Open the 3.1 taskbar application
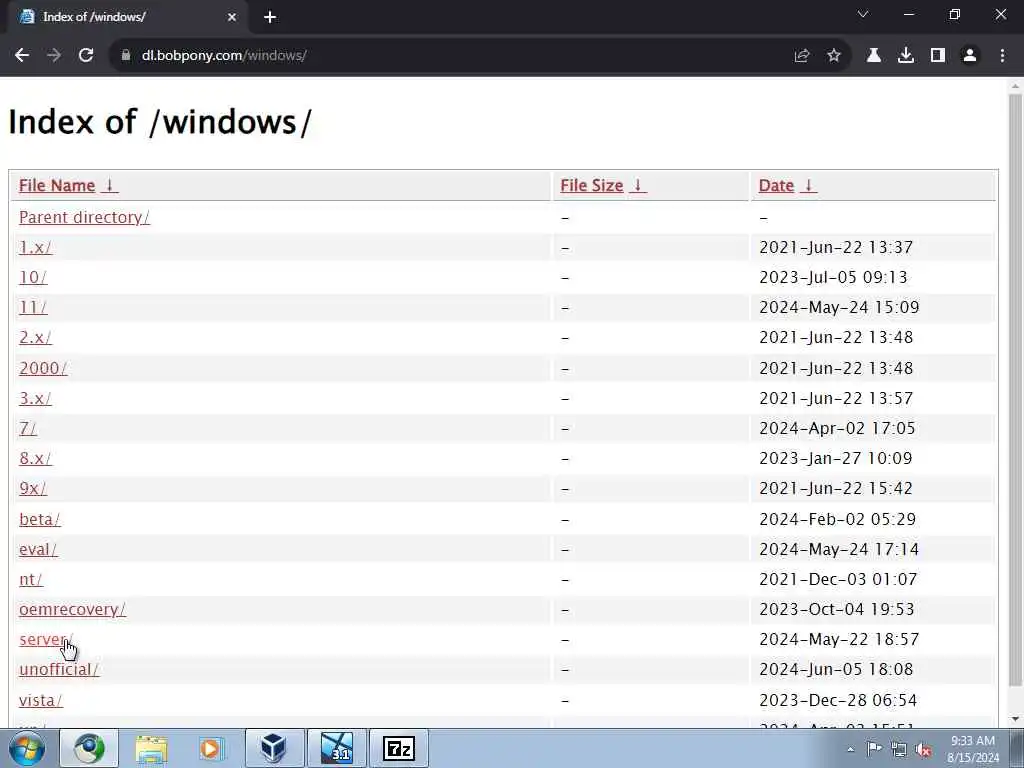The image size is (1024, 768). coord(337,748)
